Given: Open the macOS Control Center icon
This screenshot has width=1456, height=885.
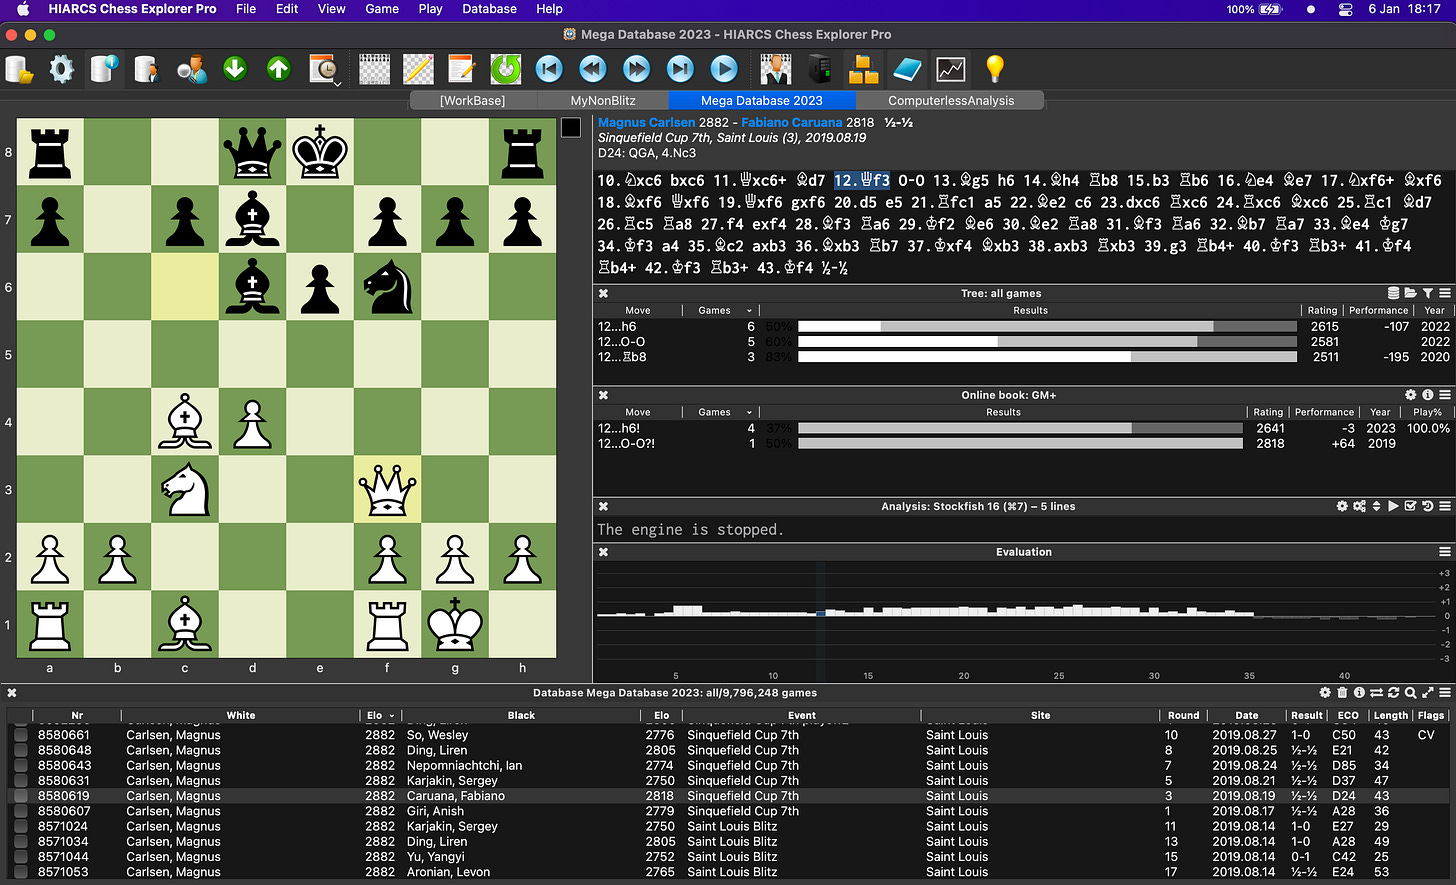Looking at the screenshot, I should [1345, 9].
